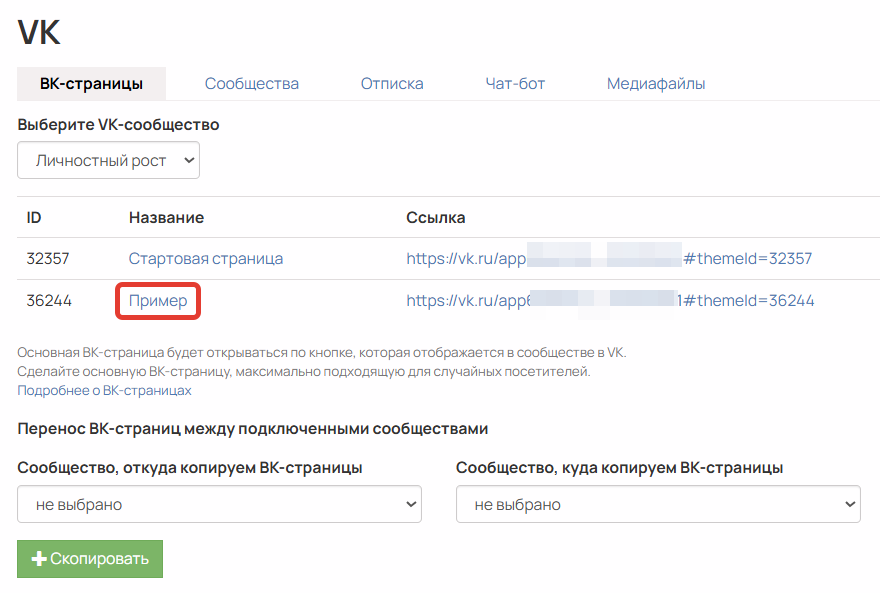
Task: Open the Стартовая страница page link
Action: (x=205, y=259)
